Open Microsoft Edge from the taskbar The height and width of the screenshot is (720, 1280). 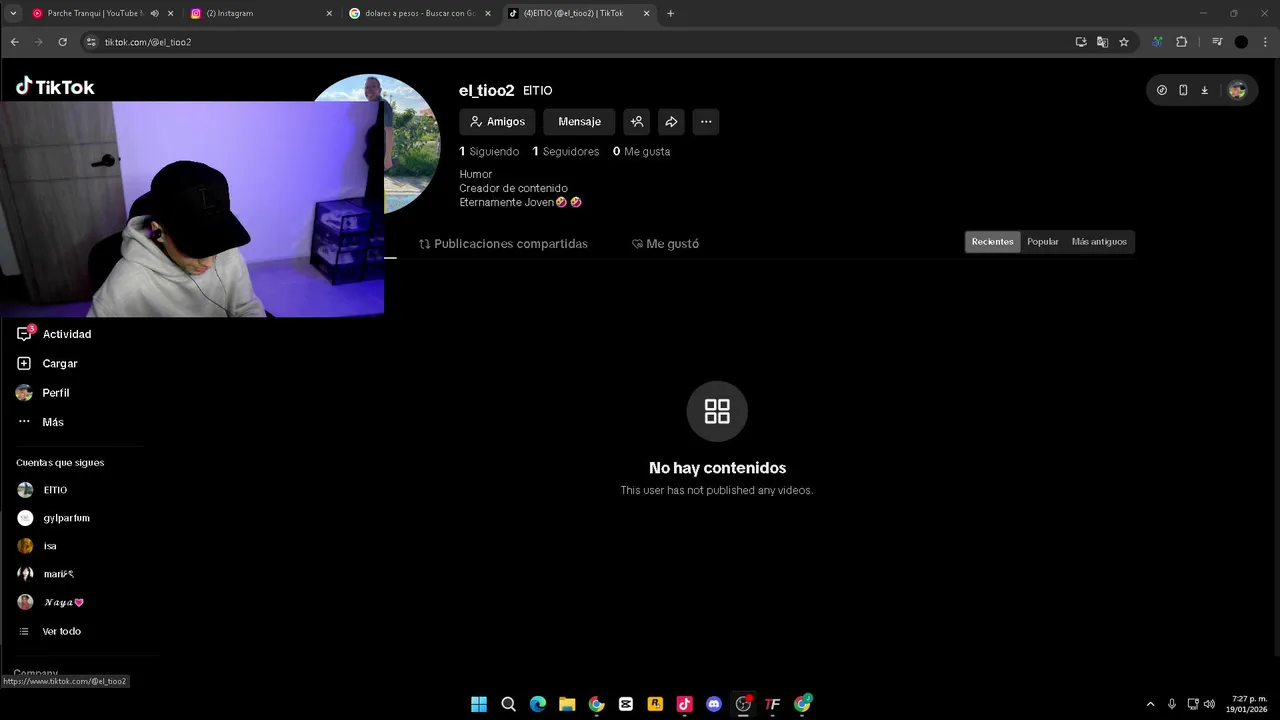pos(538,704)
